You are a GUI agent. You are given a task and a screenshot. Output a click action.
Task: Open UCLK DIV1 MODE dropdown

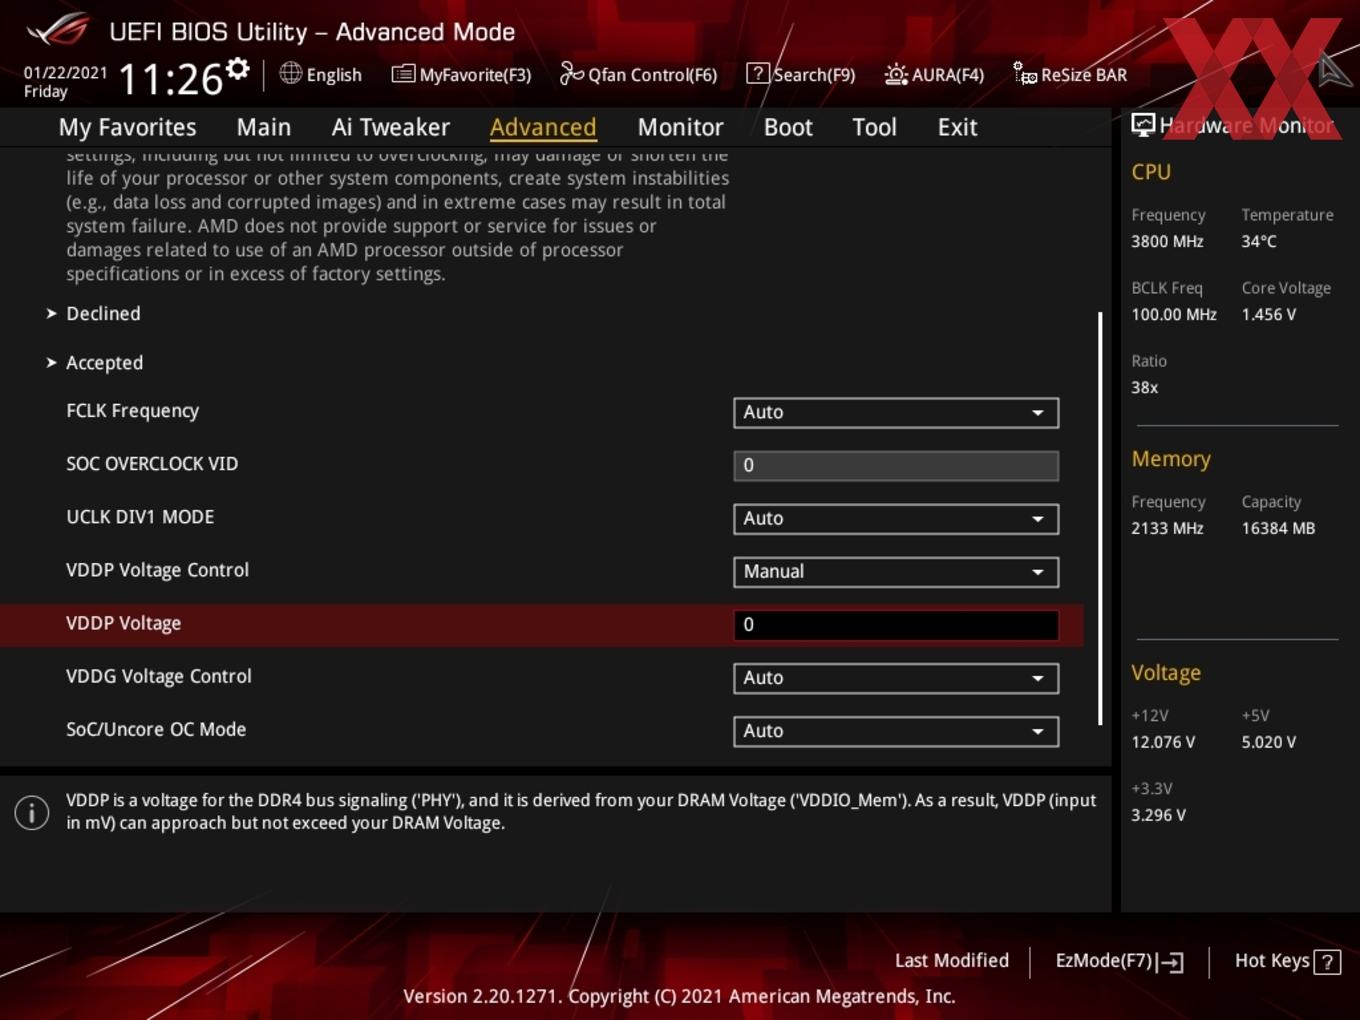[x=896, y=518]
